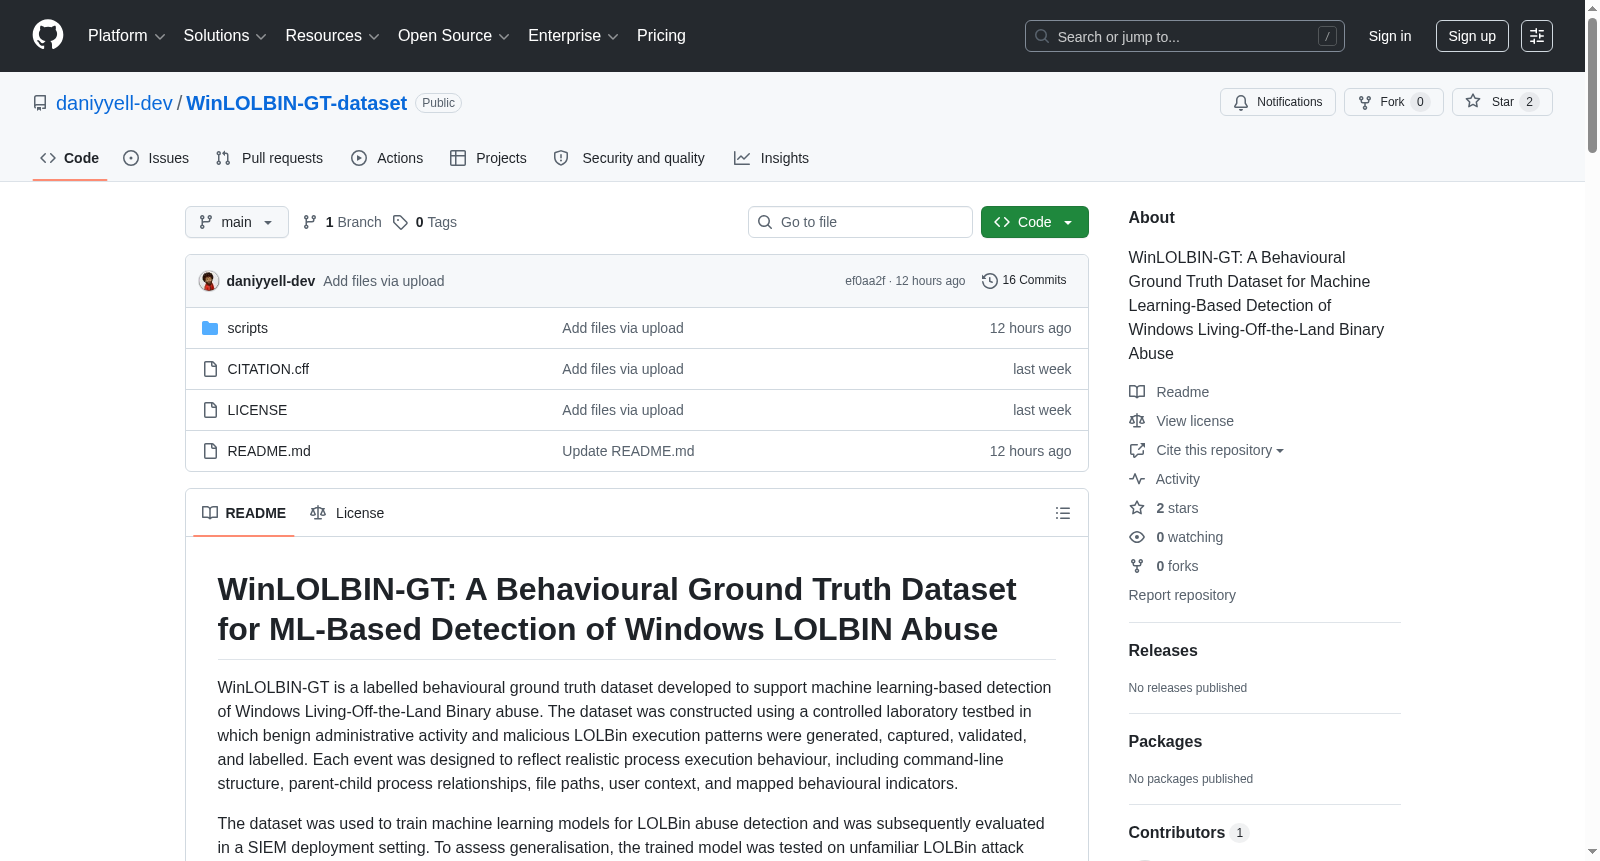Click the Report repository link
Screen dimensions: 1600x861
(x=1182, y=595)
